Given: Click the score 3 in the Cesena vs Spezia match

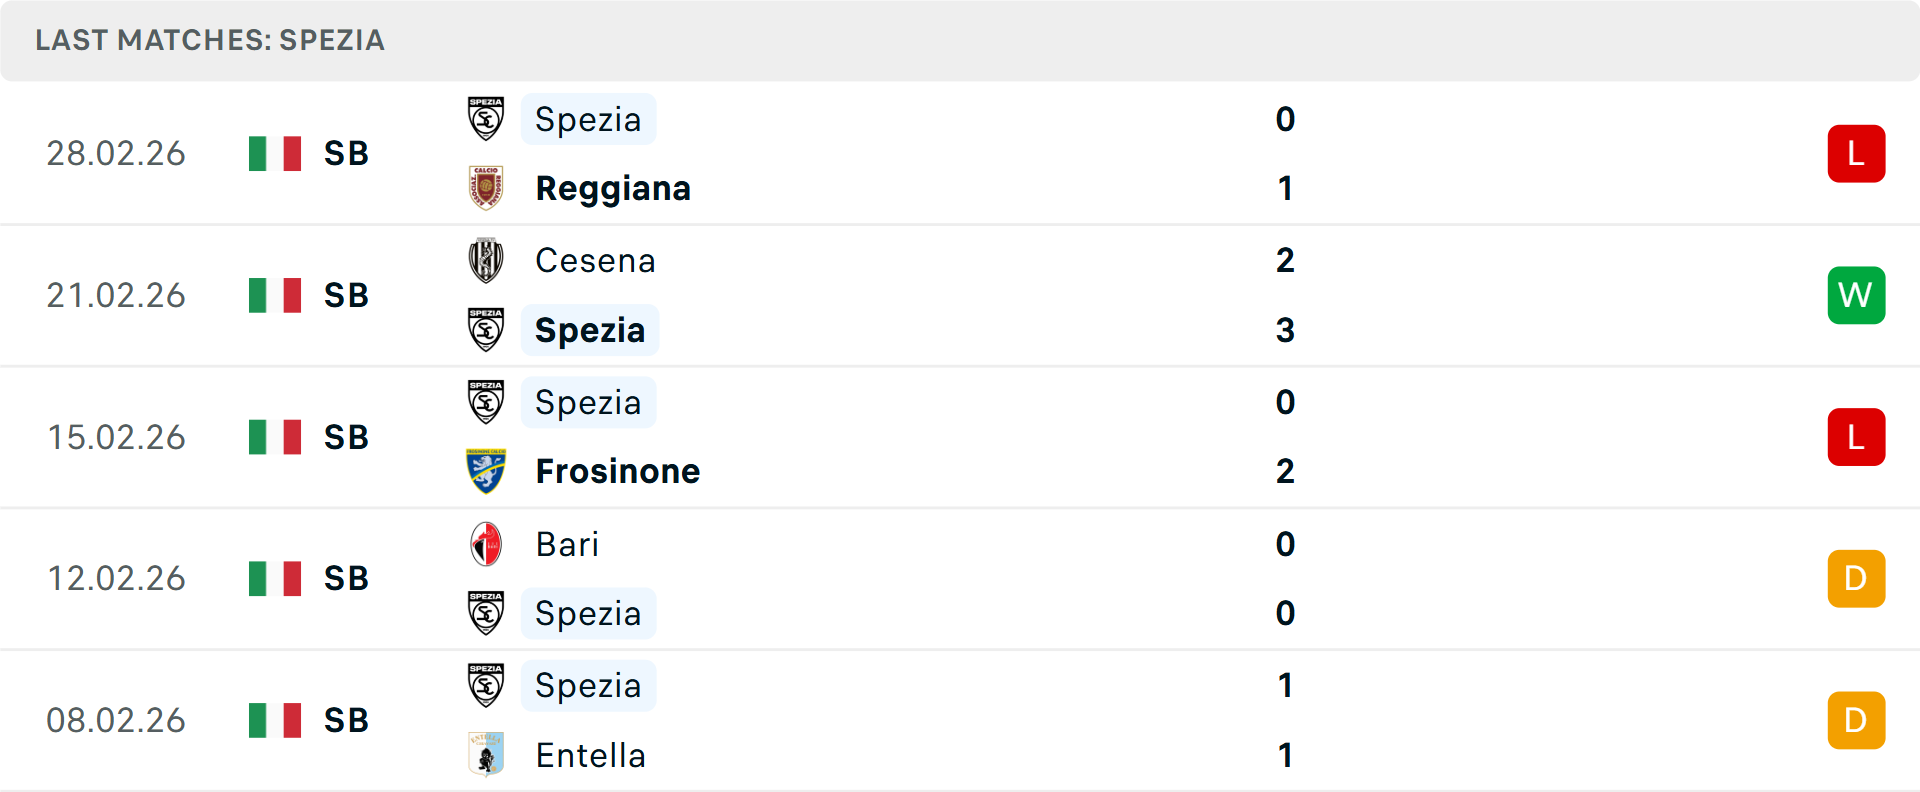Looking at the screenshot, I should coord(1286,330).
